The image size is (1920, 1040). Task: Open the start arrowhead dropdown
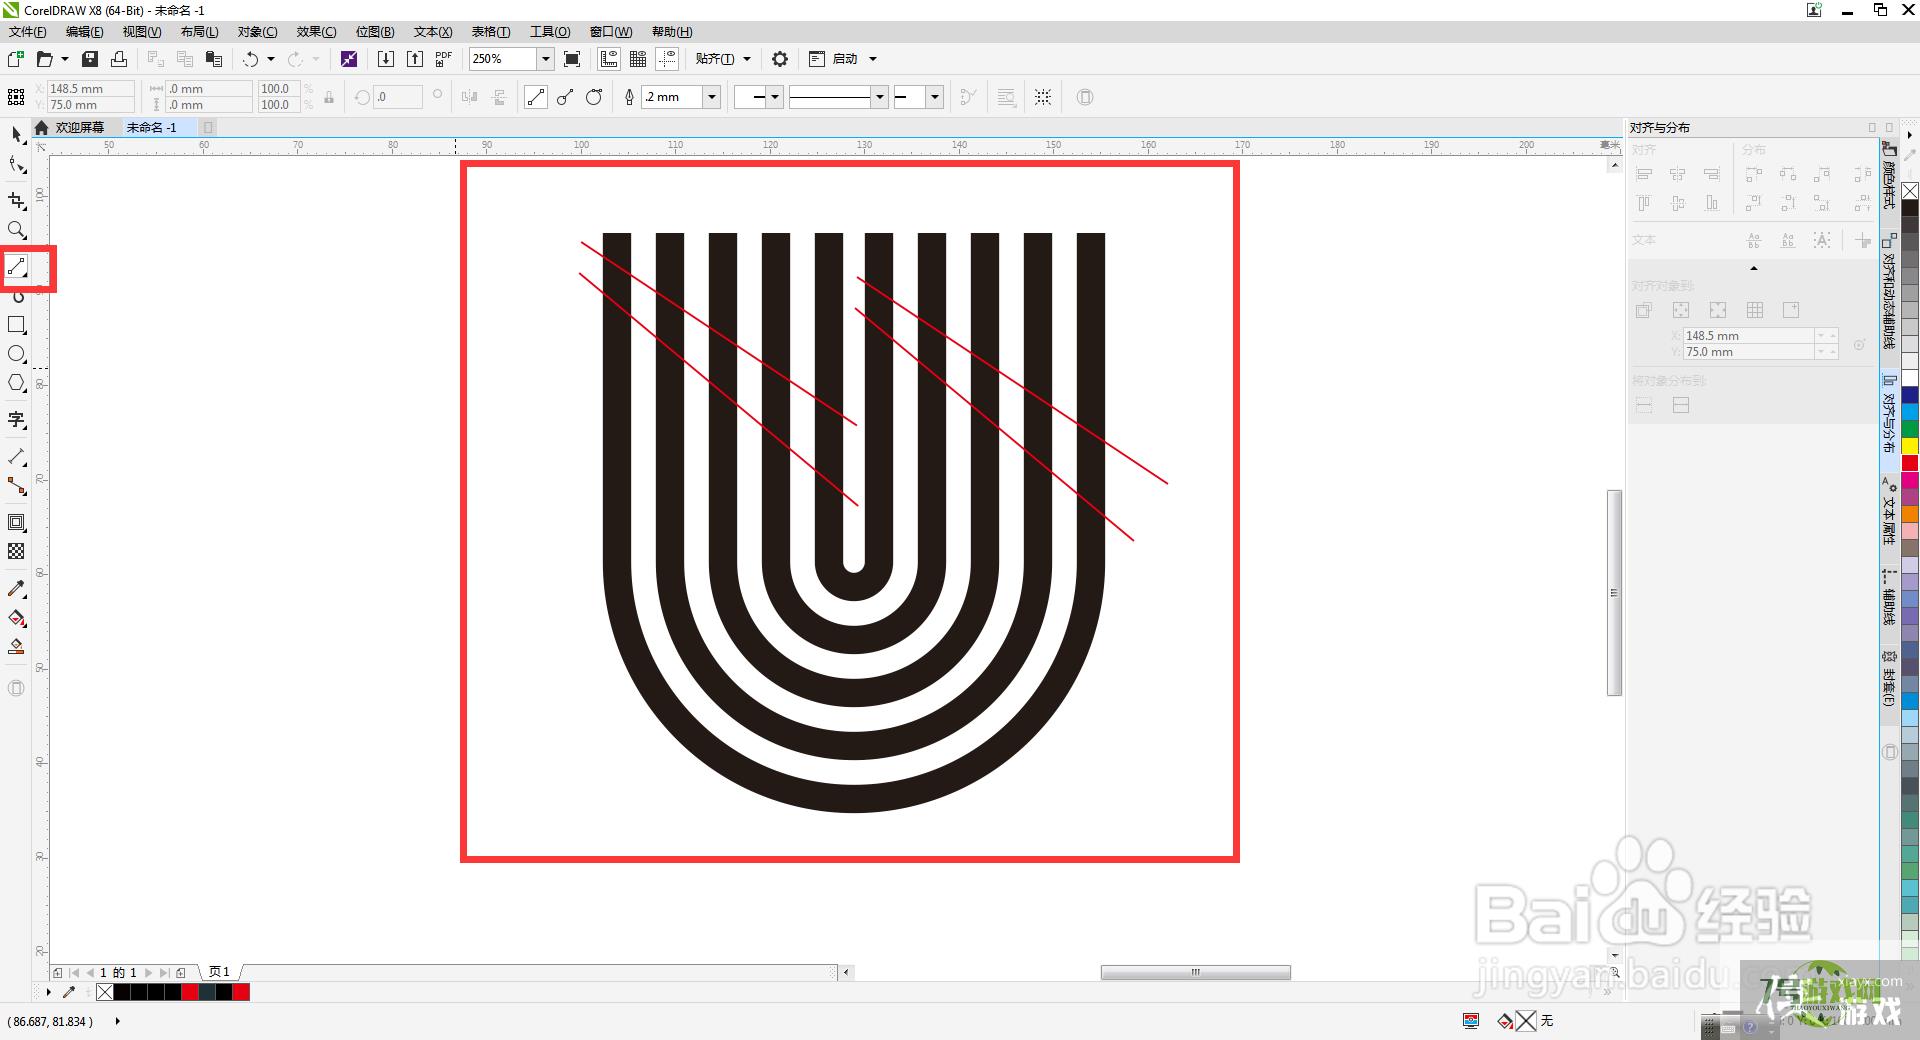tap(775, 97)
